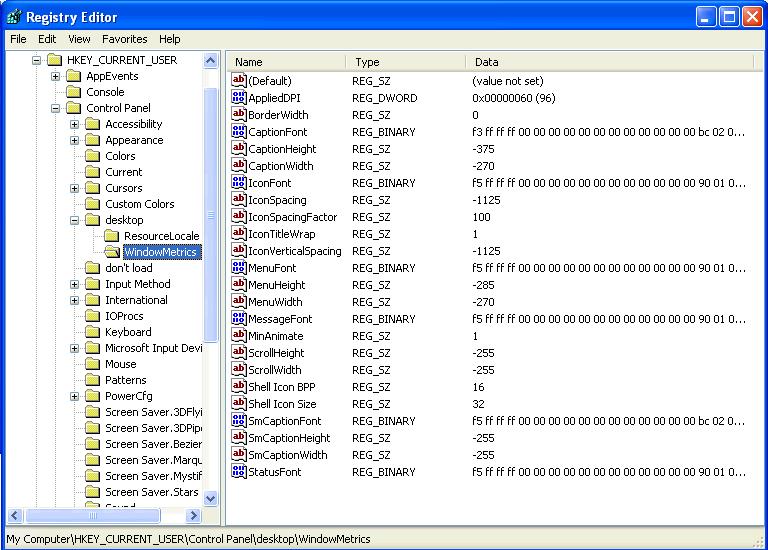Select the IconTitleWrap value name
Image resolution: width=768 pixels, height=550 pixels.
coord(282,234)
